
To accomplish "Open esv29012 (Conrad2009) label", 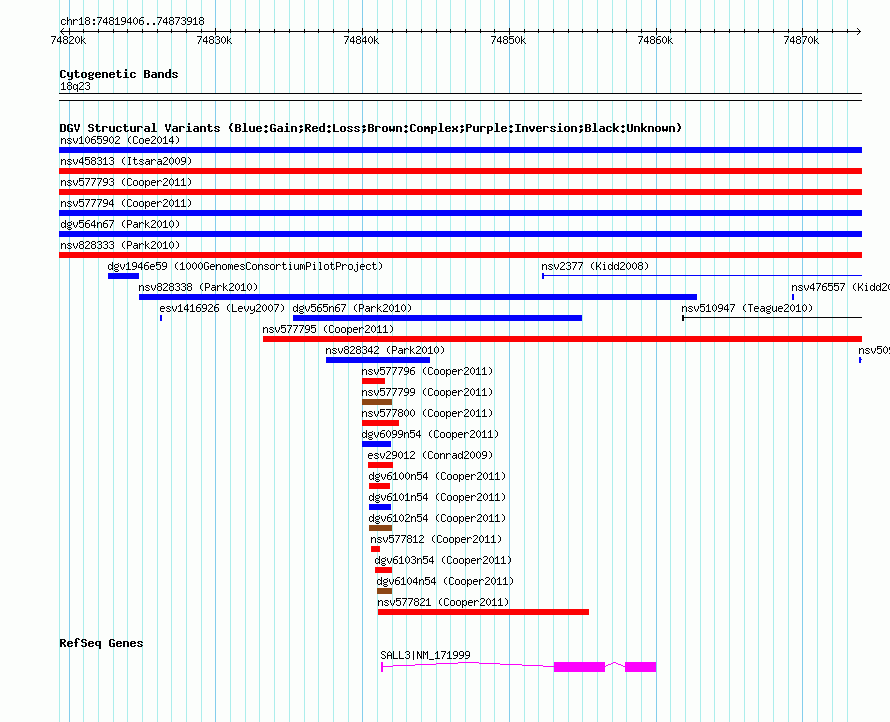I will pos(430,455).
